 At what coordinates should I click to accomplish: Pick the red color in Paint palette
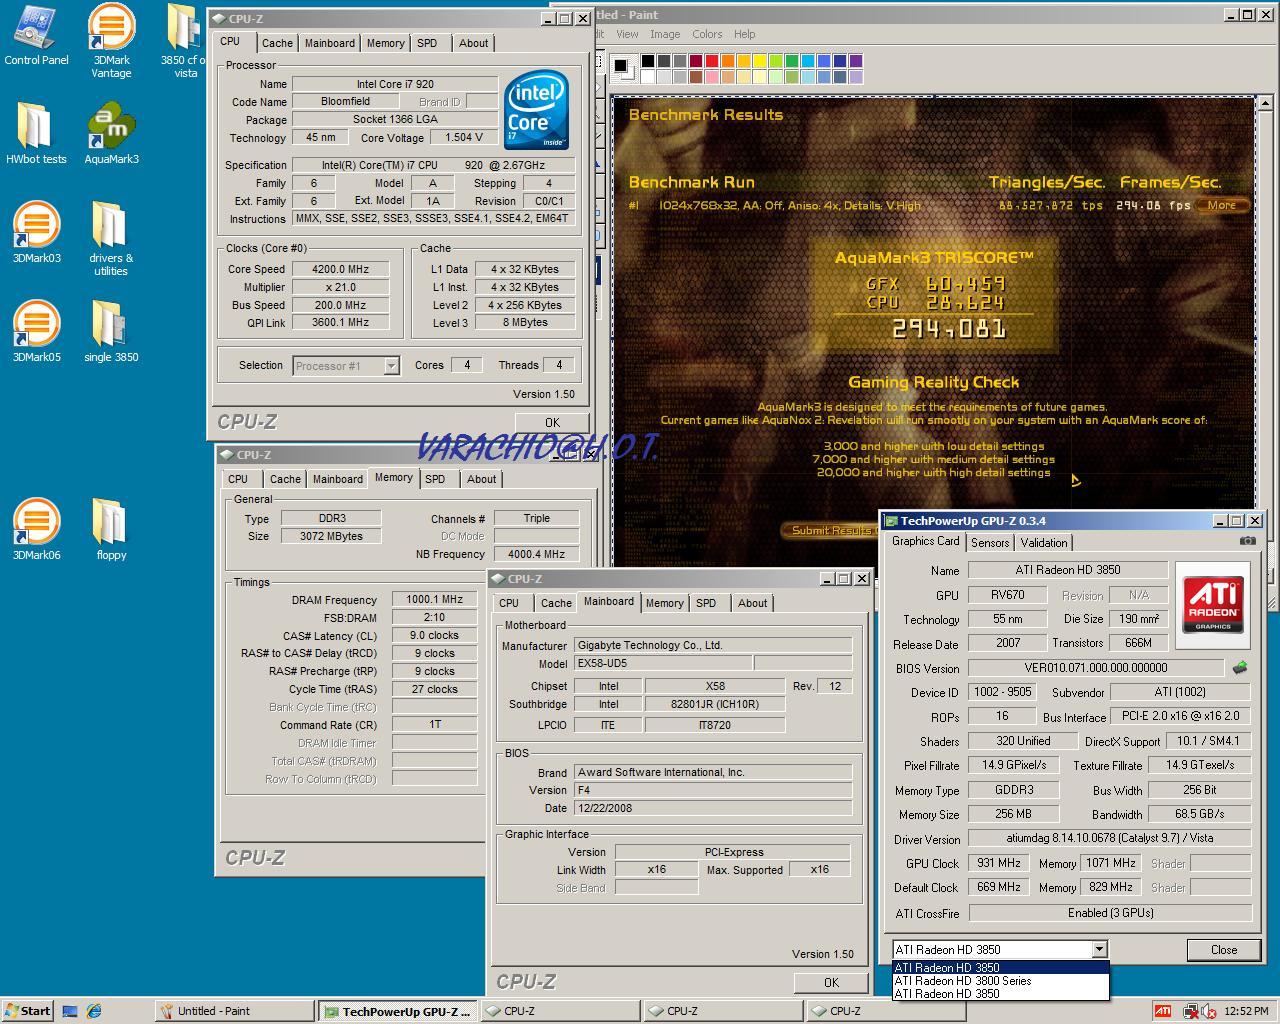(x=711, y=62)
